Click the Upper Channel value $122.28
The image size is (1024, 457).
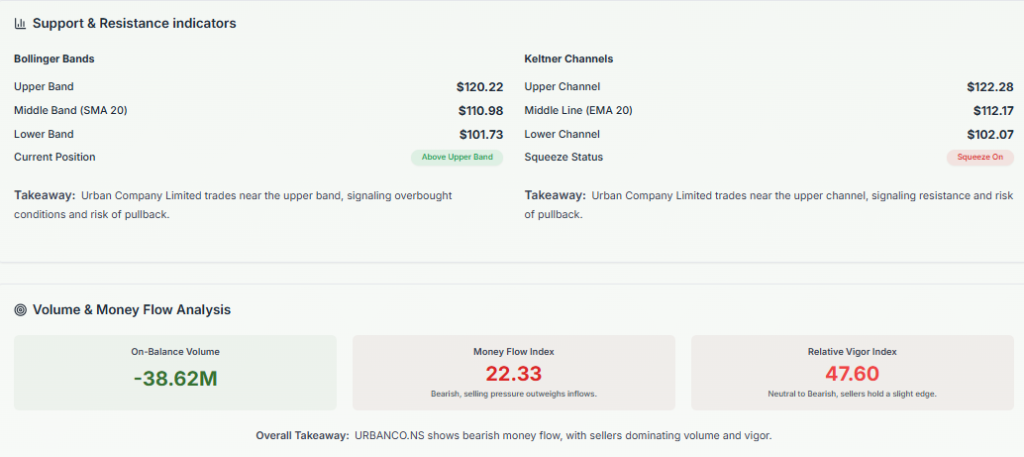coord(990,87)
